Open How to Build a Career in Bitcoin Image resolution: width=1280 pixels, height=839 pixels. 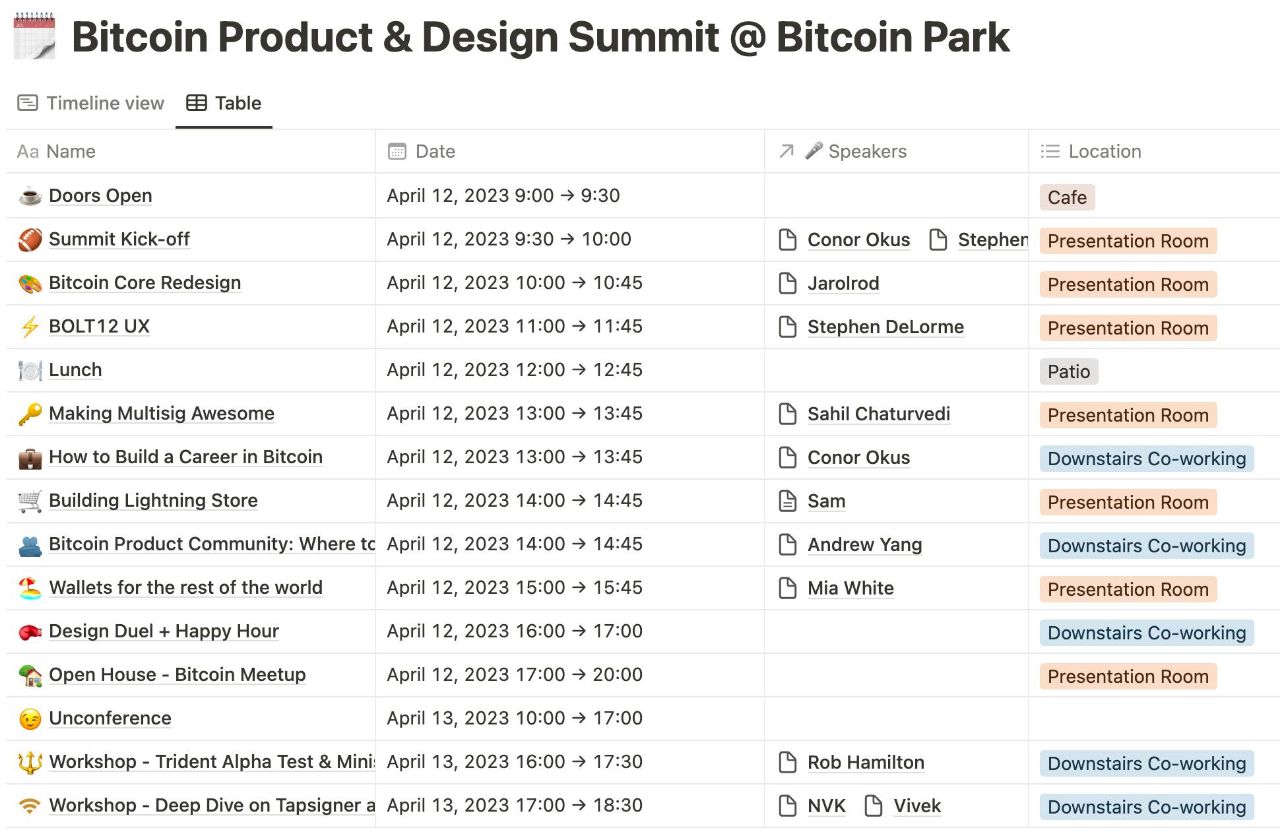[x=186, y=457]
